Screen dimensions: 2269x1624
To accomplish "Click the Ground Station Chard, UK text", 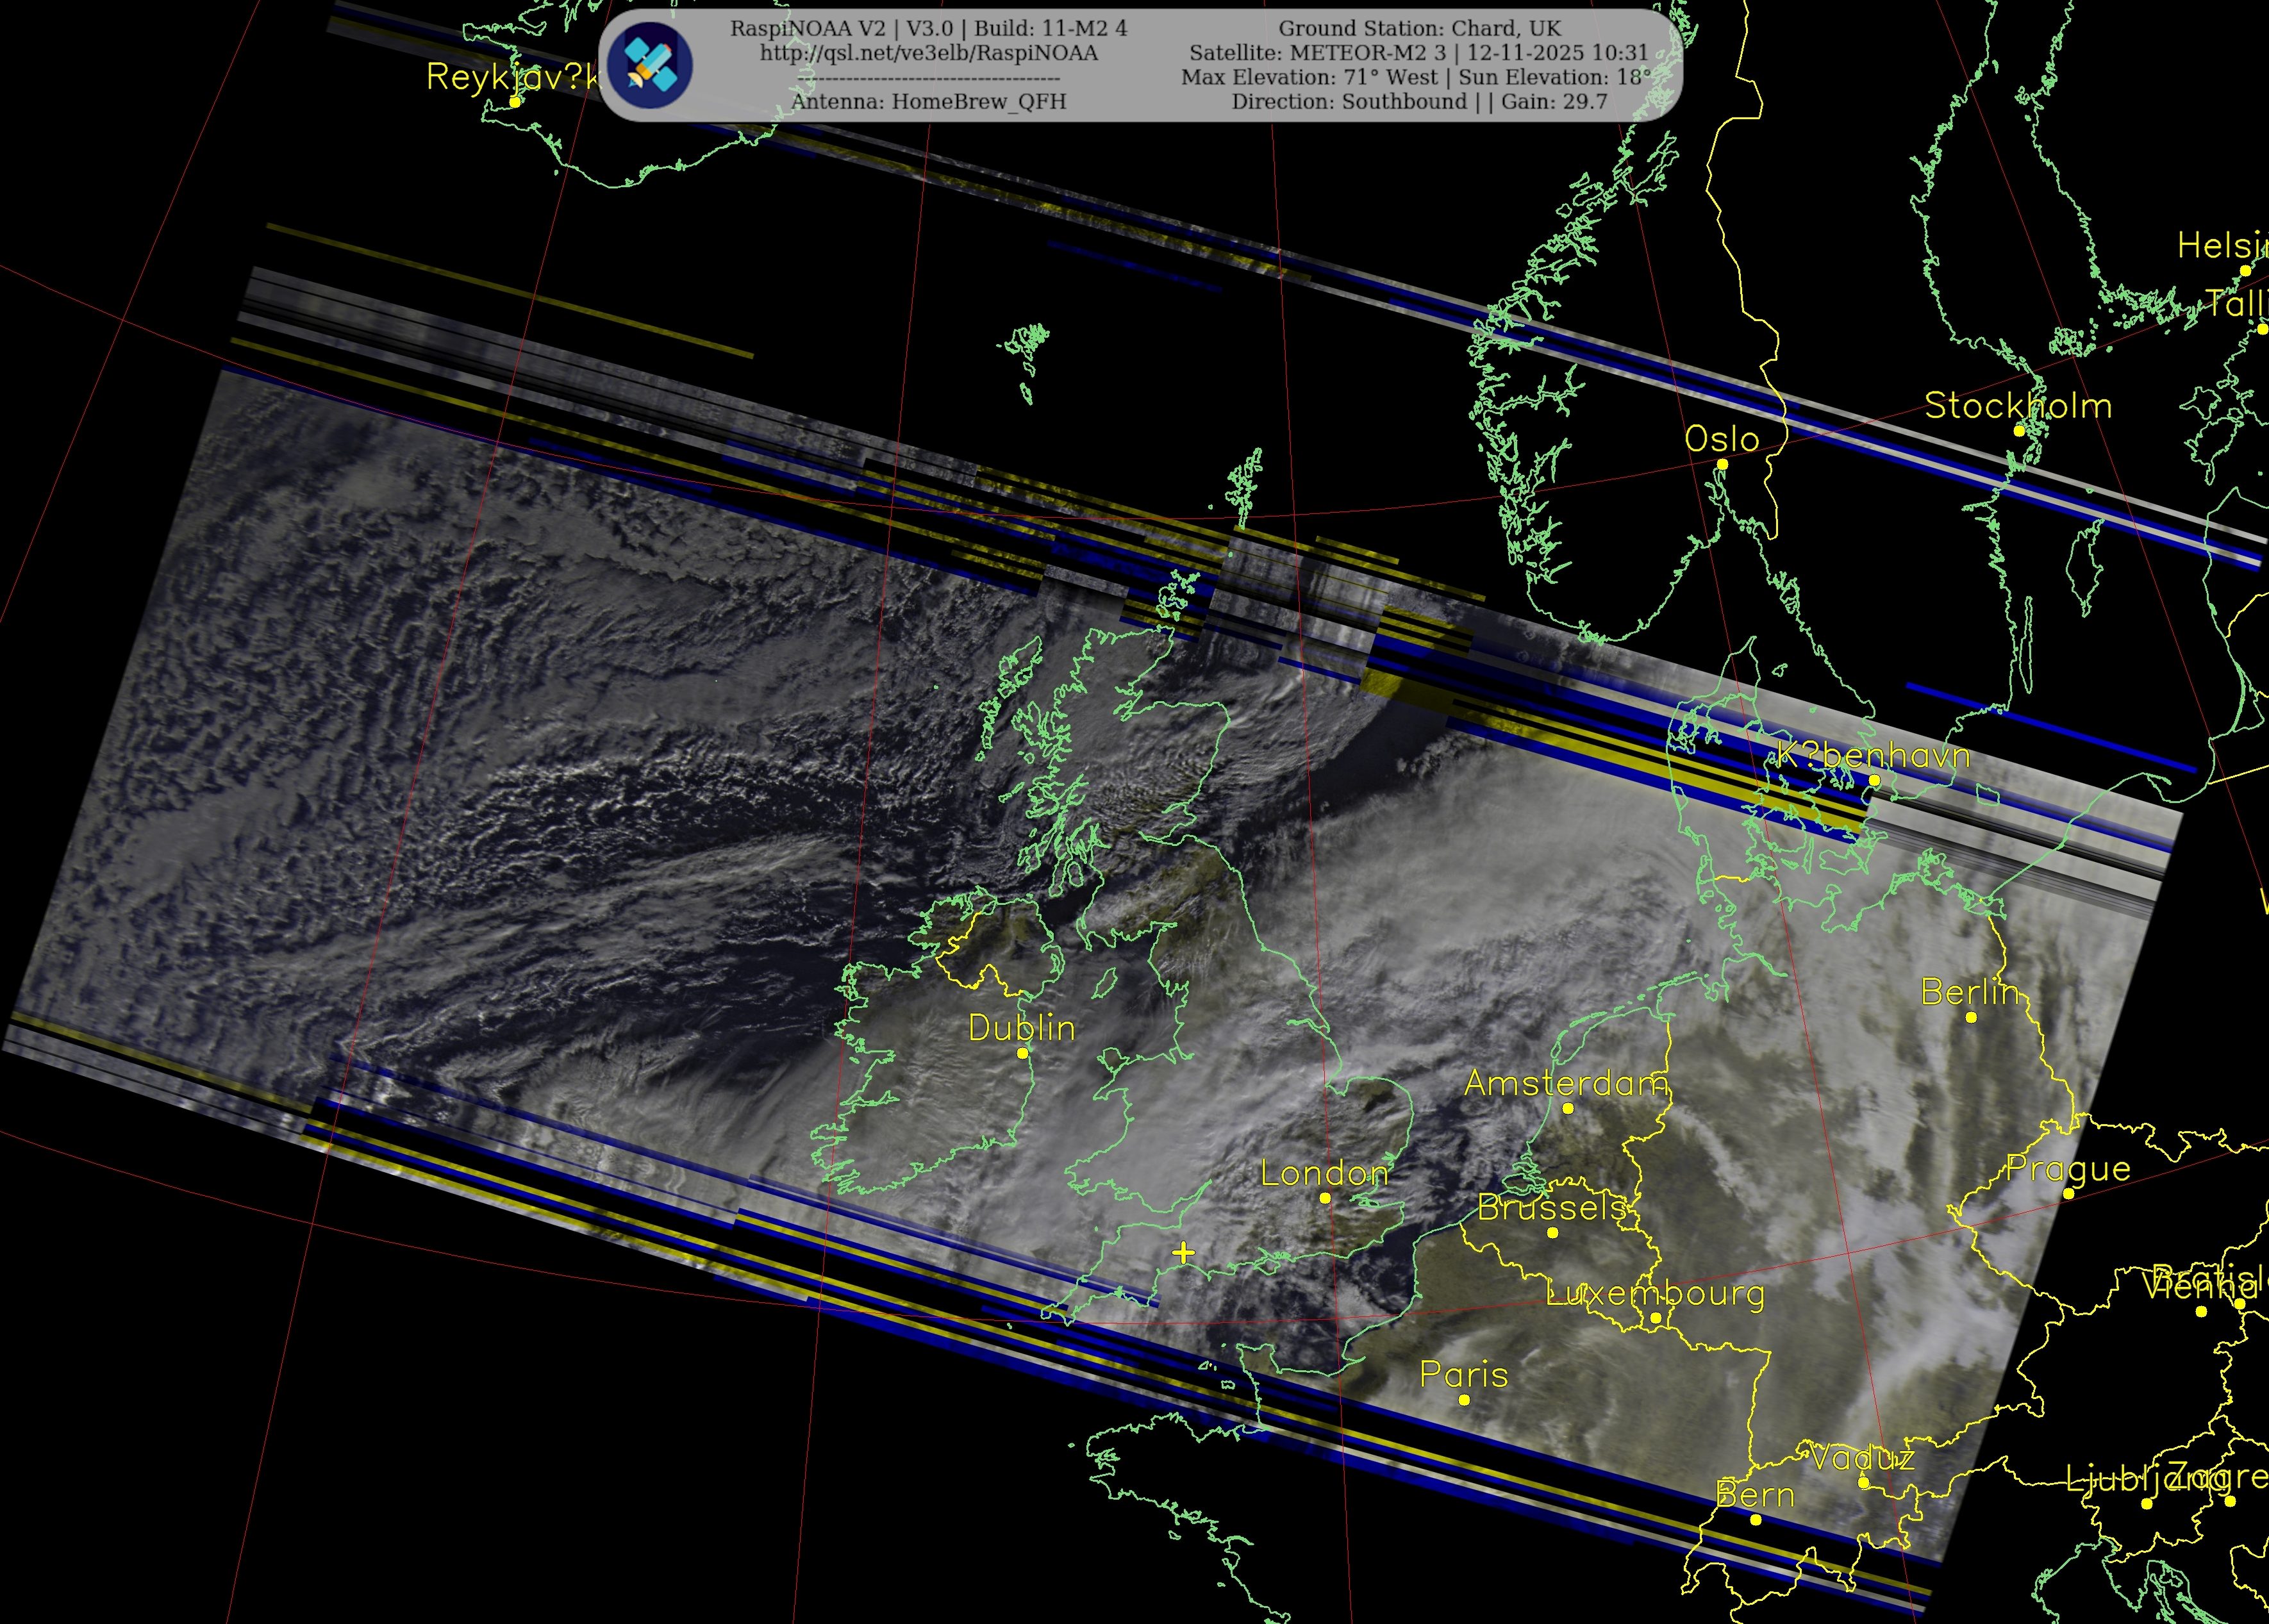I will tap(1419, 28).
